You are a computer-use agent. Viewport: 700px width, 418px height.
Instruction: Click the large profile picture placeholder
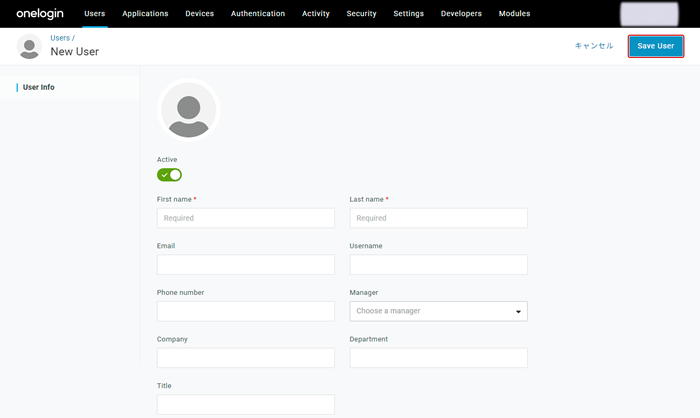188,110
